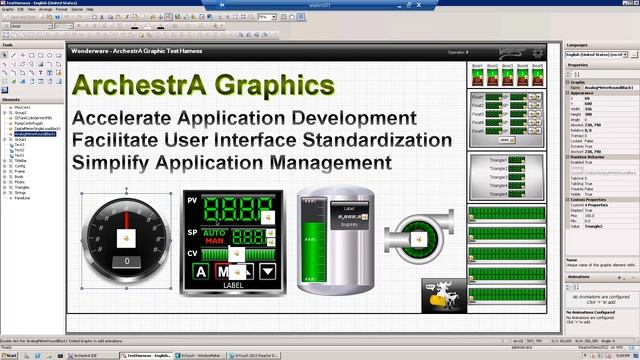This screenshot has height=360, width=640.
Task: Click the round analog meter gauge on canvas
Action: [126, 240]
